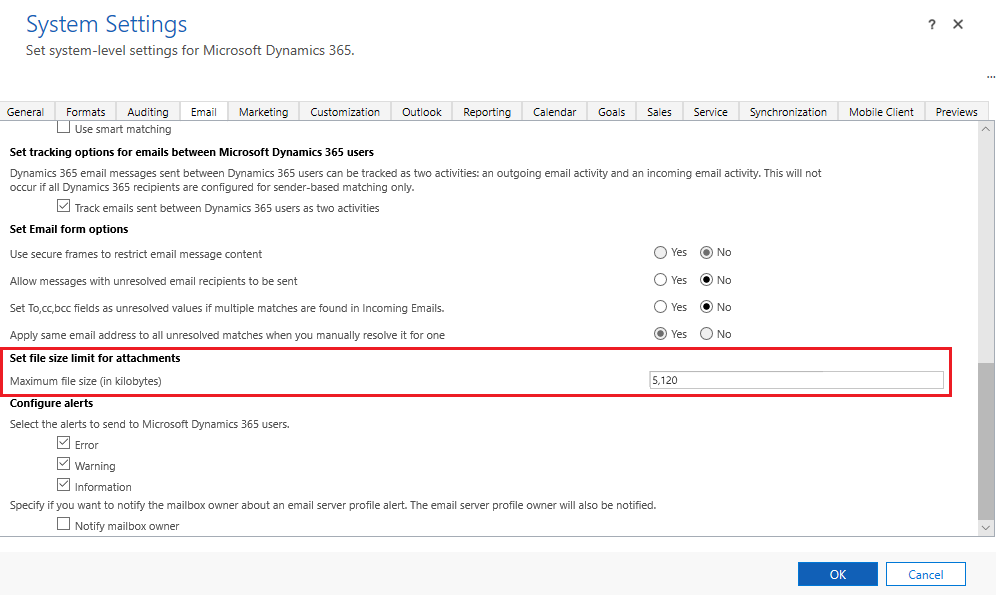Select No for To,cc,bcc unresolved values
The height and width of the screenshot is (595, 996).
point(706,307)
